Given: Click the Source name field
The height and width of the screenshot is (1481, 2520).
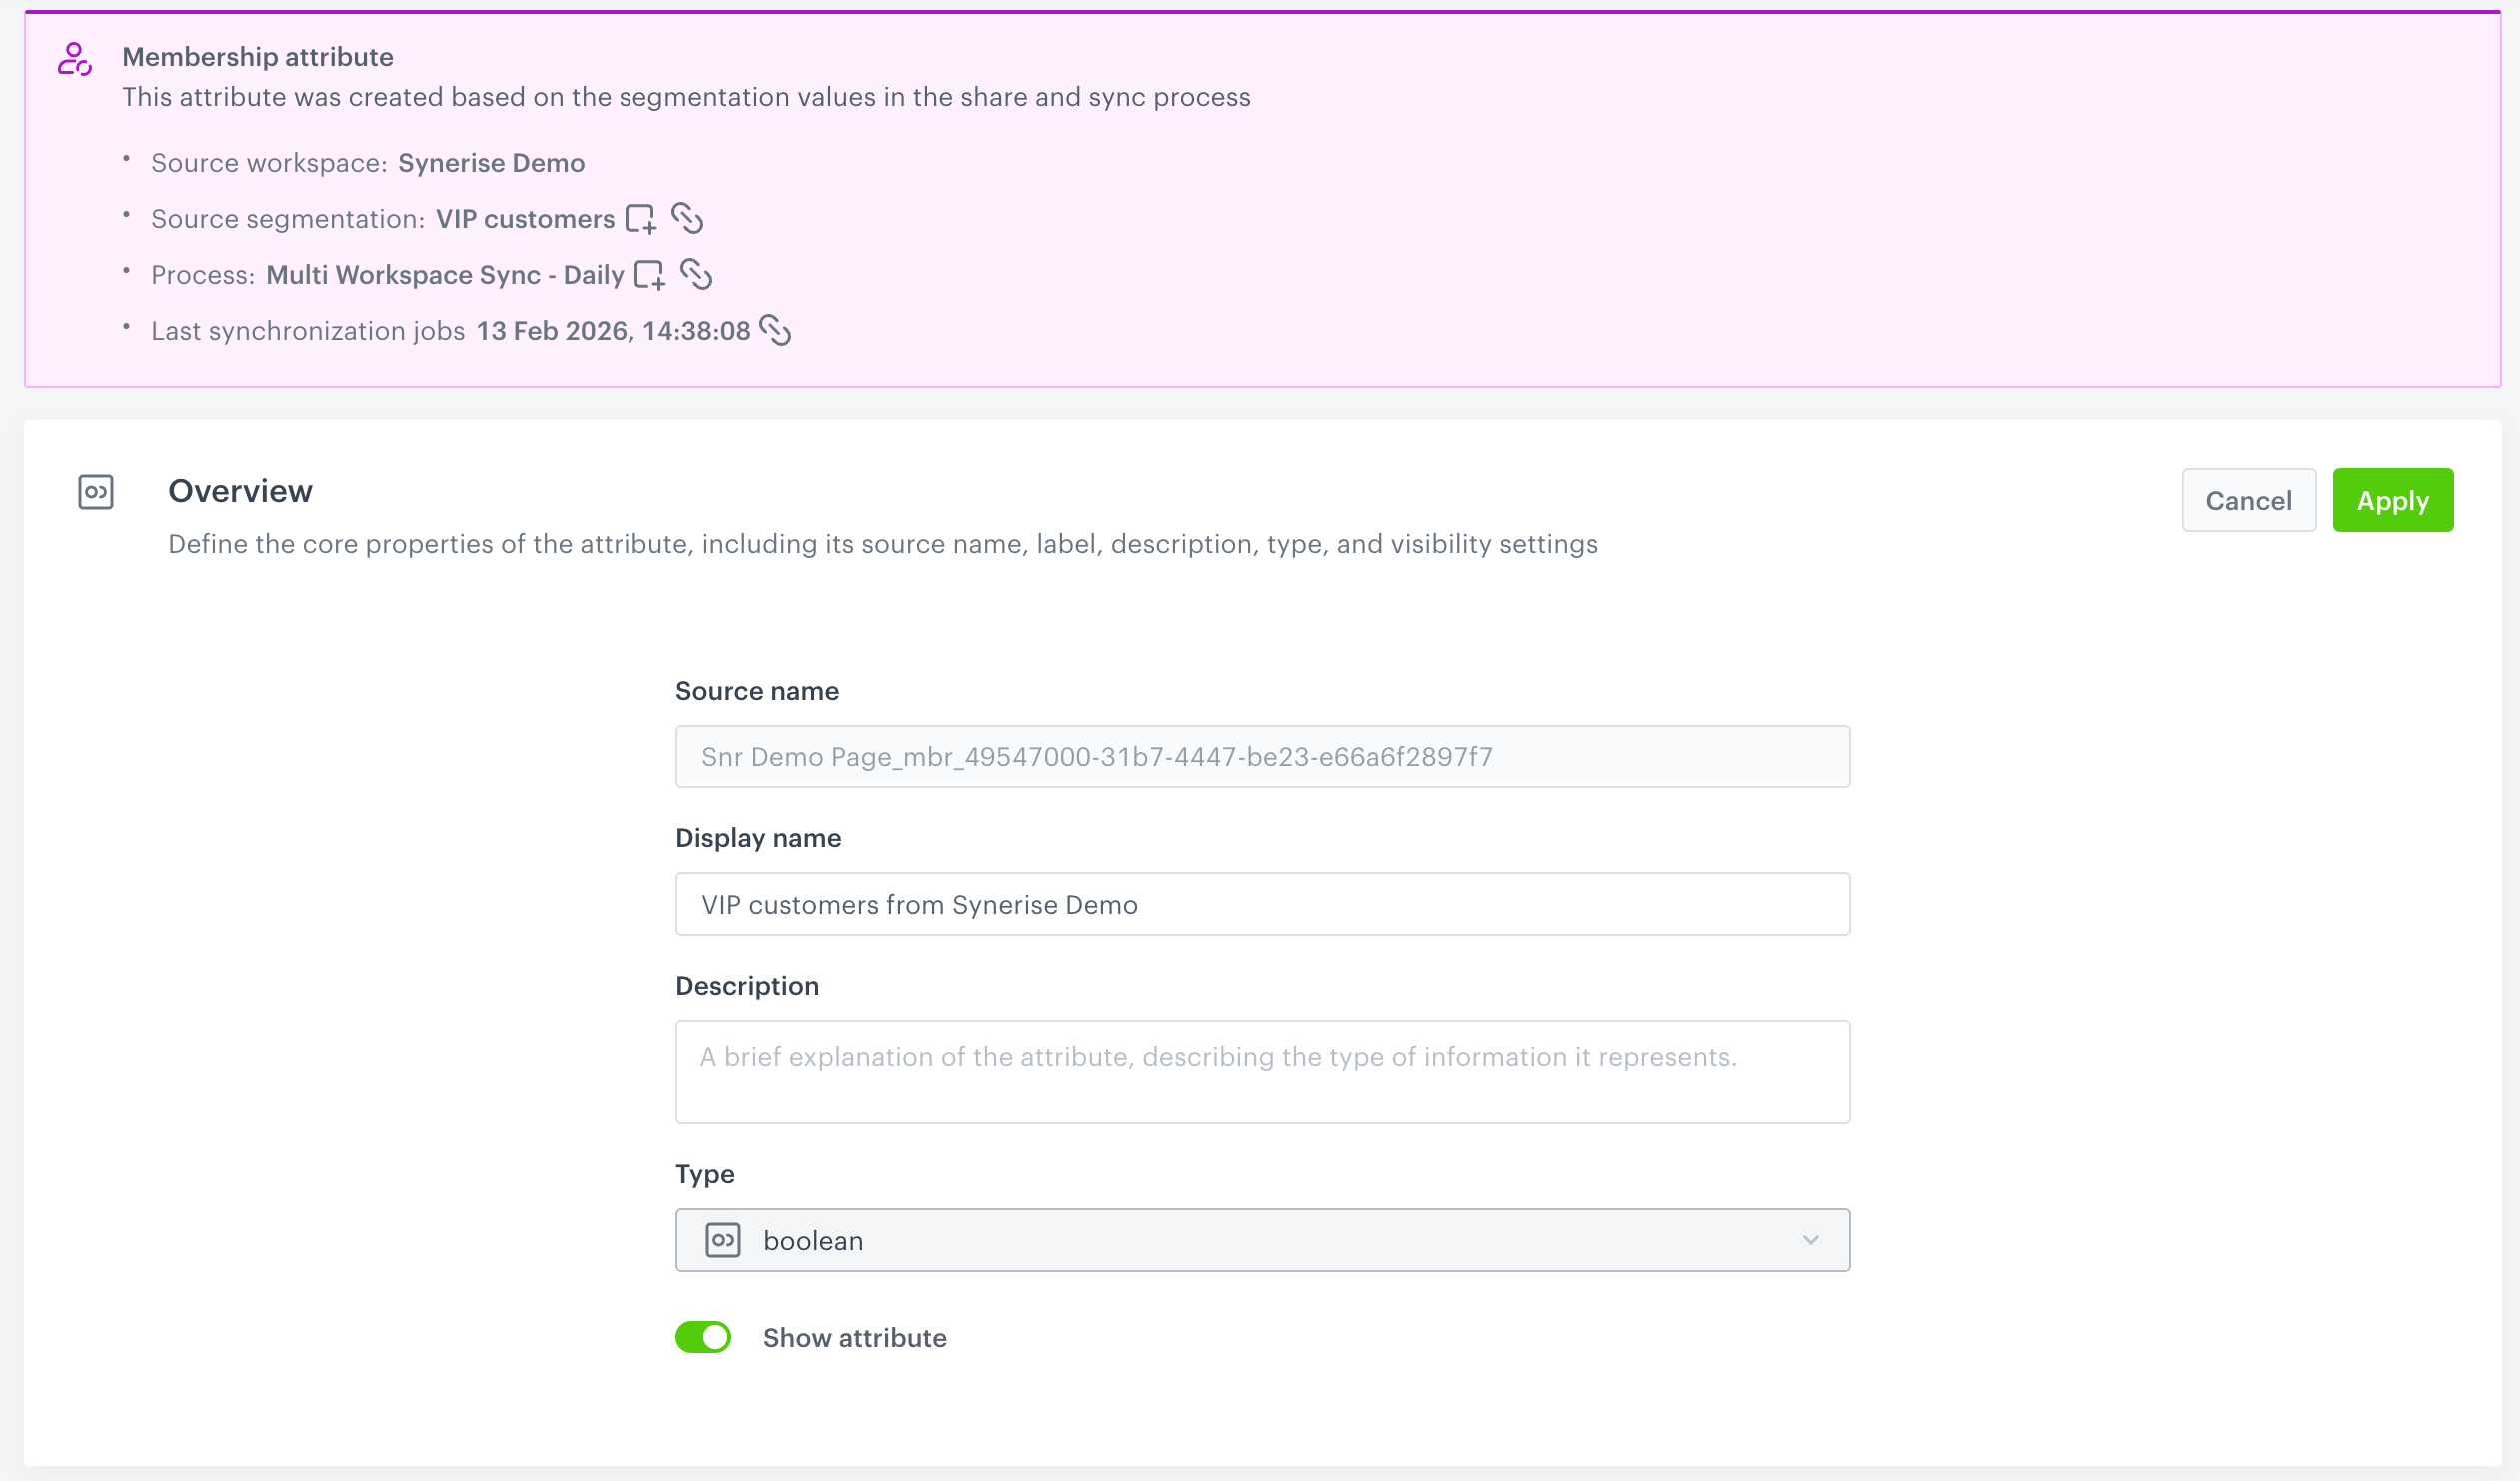Looking at the screenshot, I should tap(1262, 756).
